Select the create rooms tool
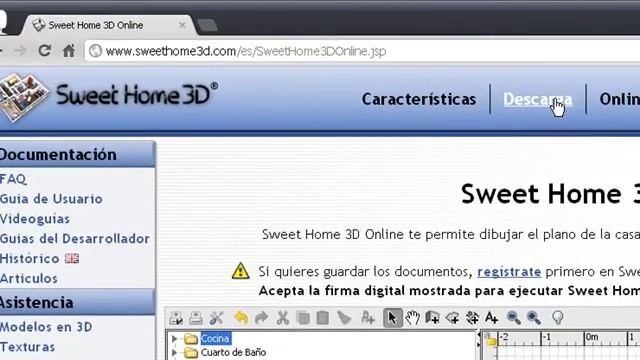The image size is (640, 360). point(452,318)
